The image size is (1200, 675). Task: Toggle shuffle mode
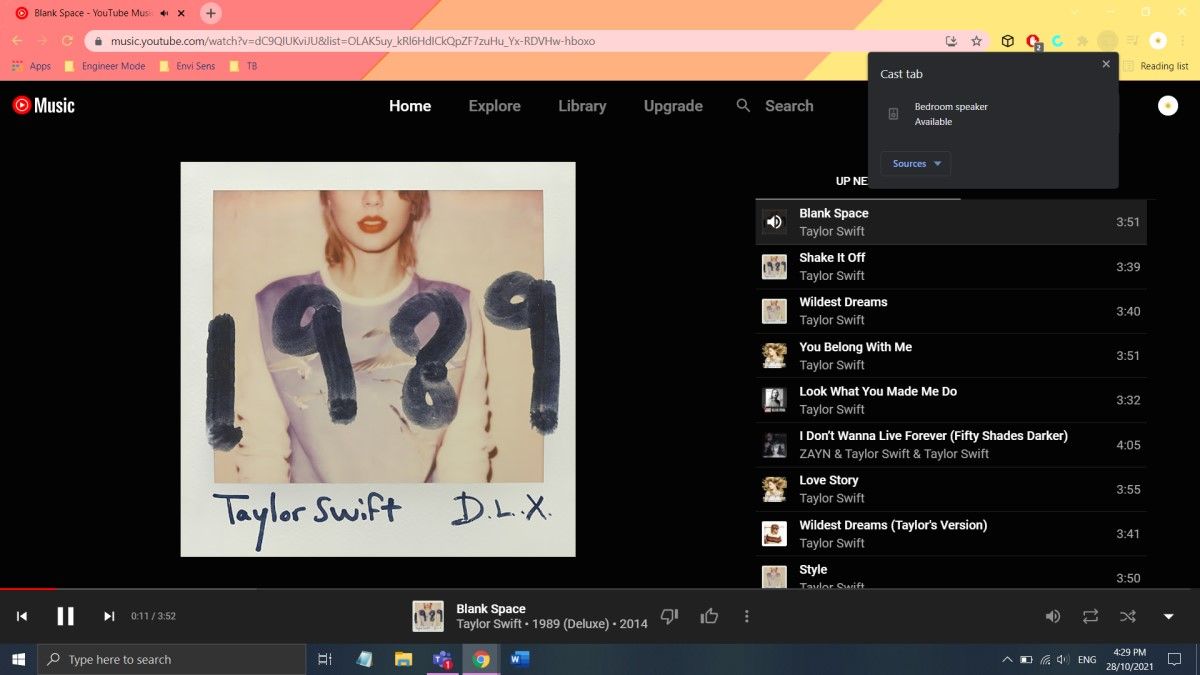point(1128,616)
